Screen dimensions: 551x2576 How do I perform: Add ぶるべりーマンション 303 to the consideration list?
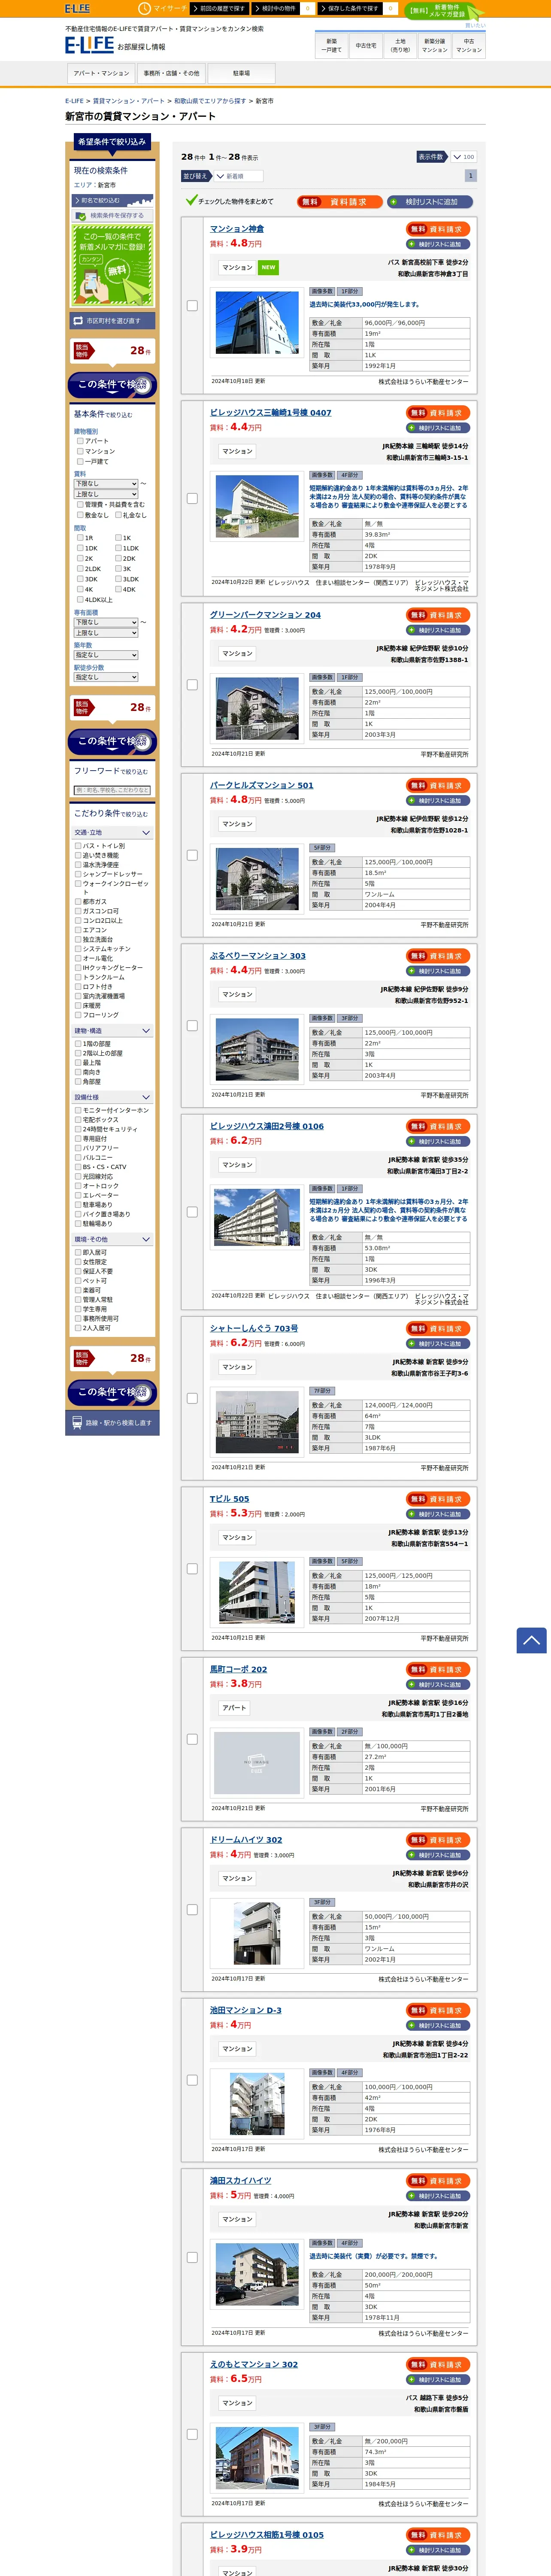click(x=439, y=971)
